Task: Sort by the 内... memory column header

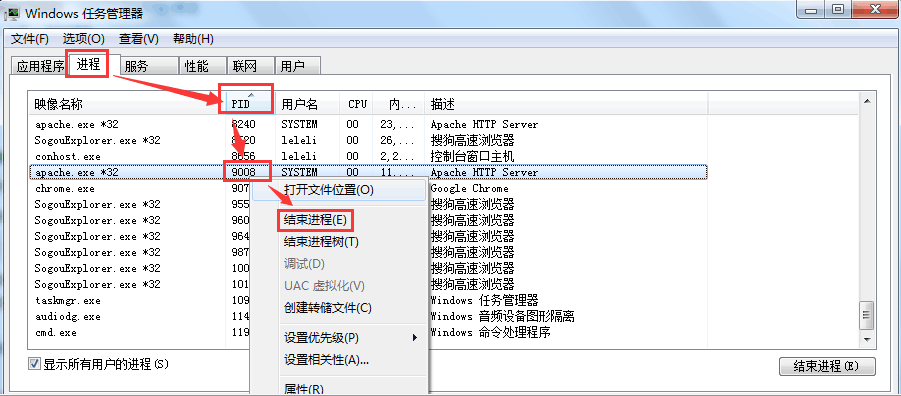Action: click(x=398, y=104)
